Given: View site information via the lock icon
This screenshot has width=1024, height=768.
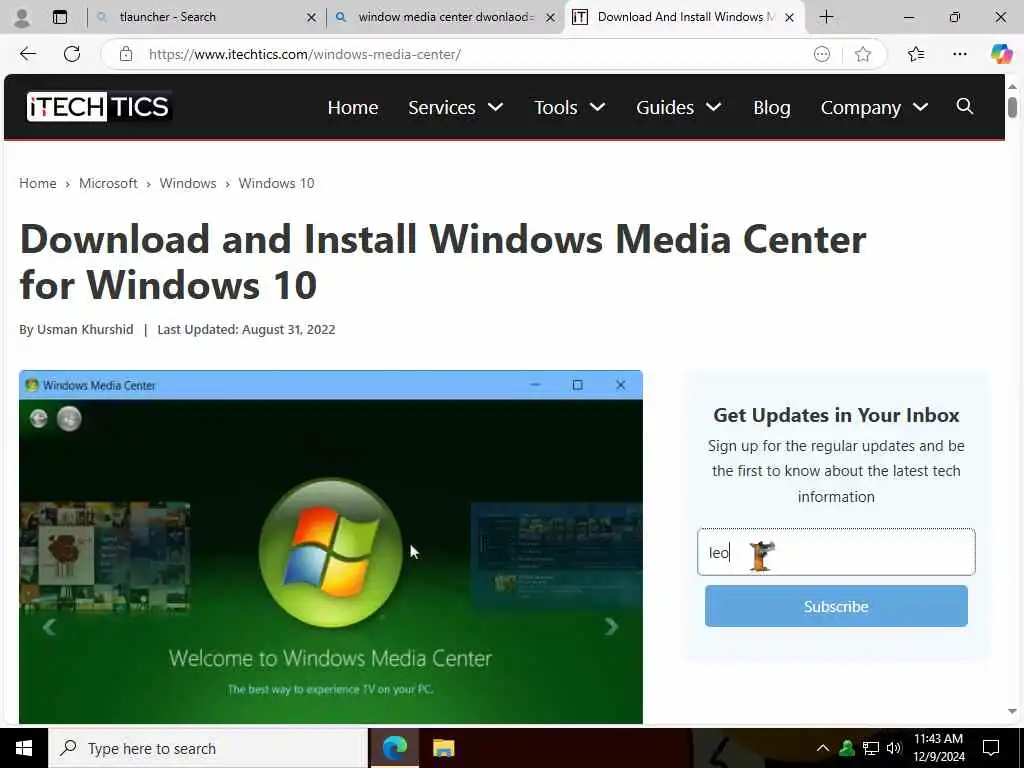Looking at the screenshot, I should click(x=126, y=54).
